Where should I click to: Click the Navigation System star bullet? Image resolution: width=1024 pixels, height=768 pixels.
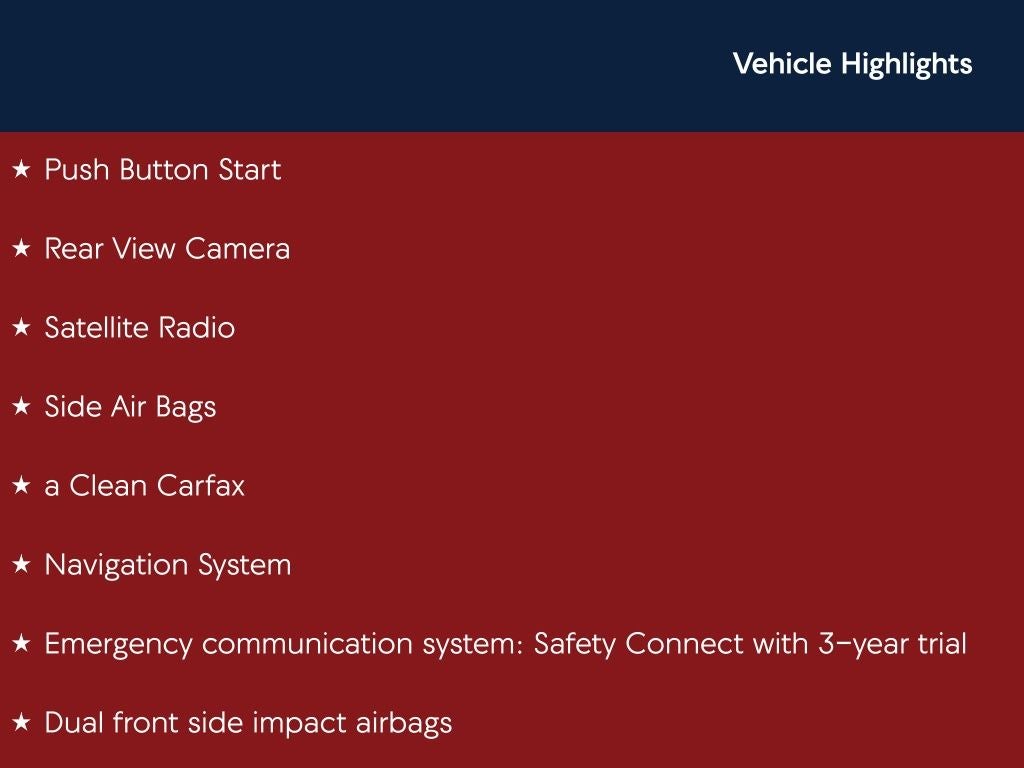coord(21,566)
